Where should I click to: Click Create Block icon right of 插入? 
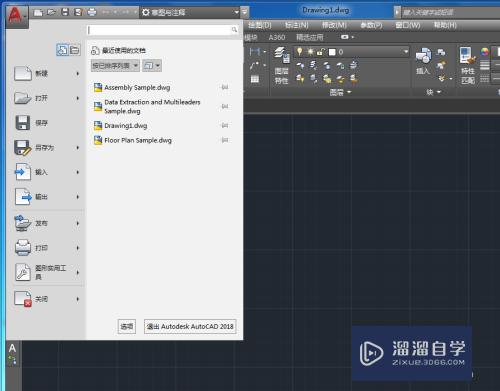pyautogui.click(x=441, y=52)
